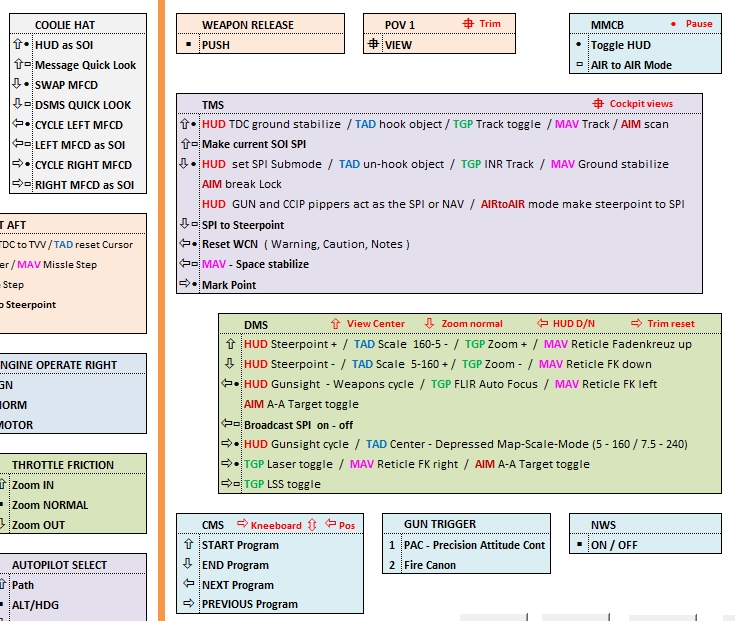Click the up arrow beside HUD as SOI
The height and width of the screenshot is (621, 735).
pos(18,44)
